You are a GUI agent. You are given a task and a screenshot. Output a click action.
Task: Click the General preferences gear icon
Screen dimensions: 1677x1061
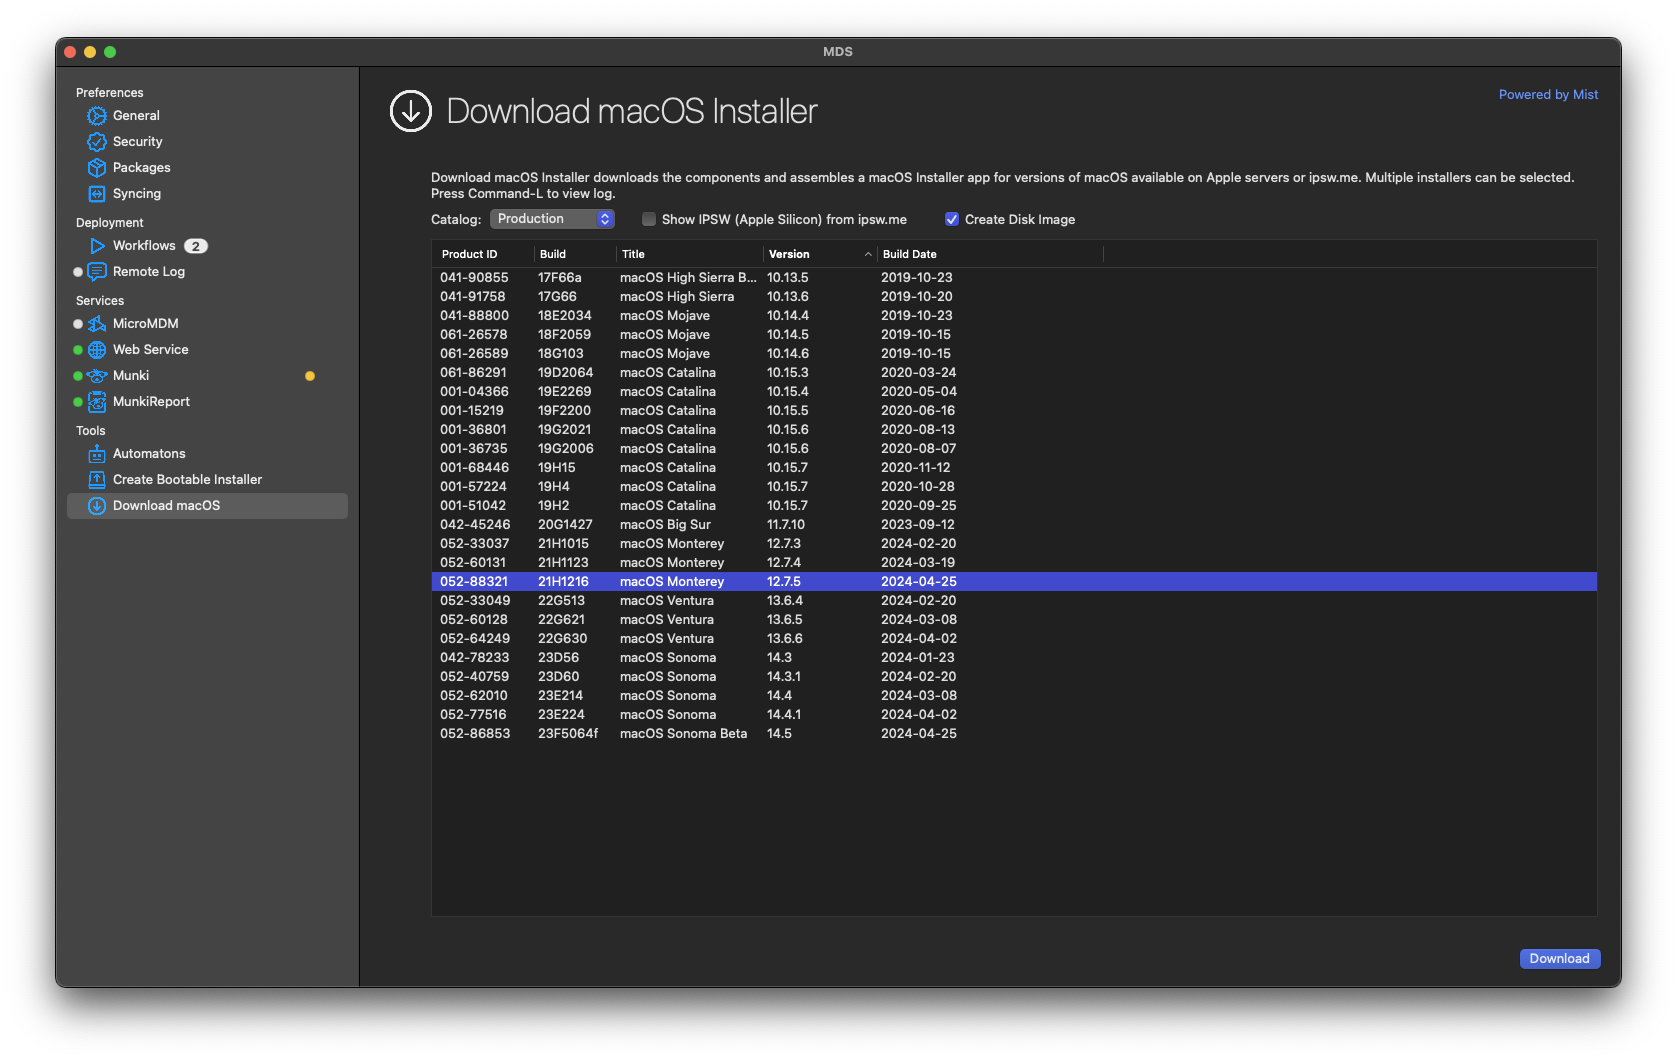pyautogui.click(x=97, y=116)
